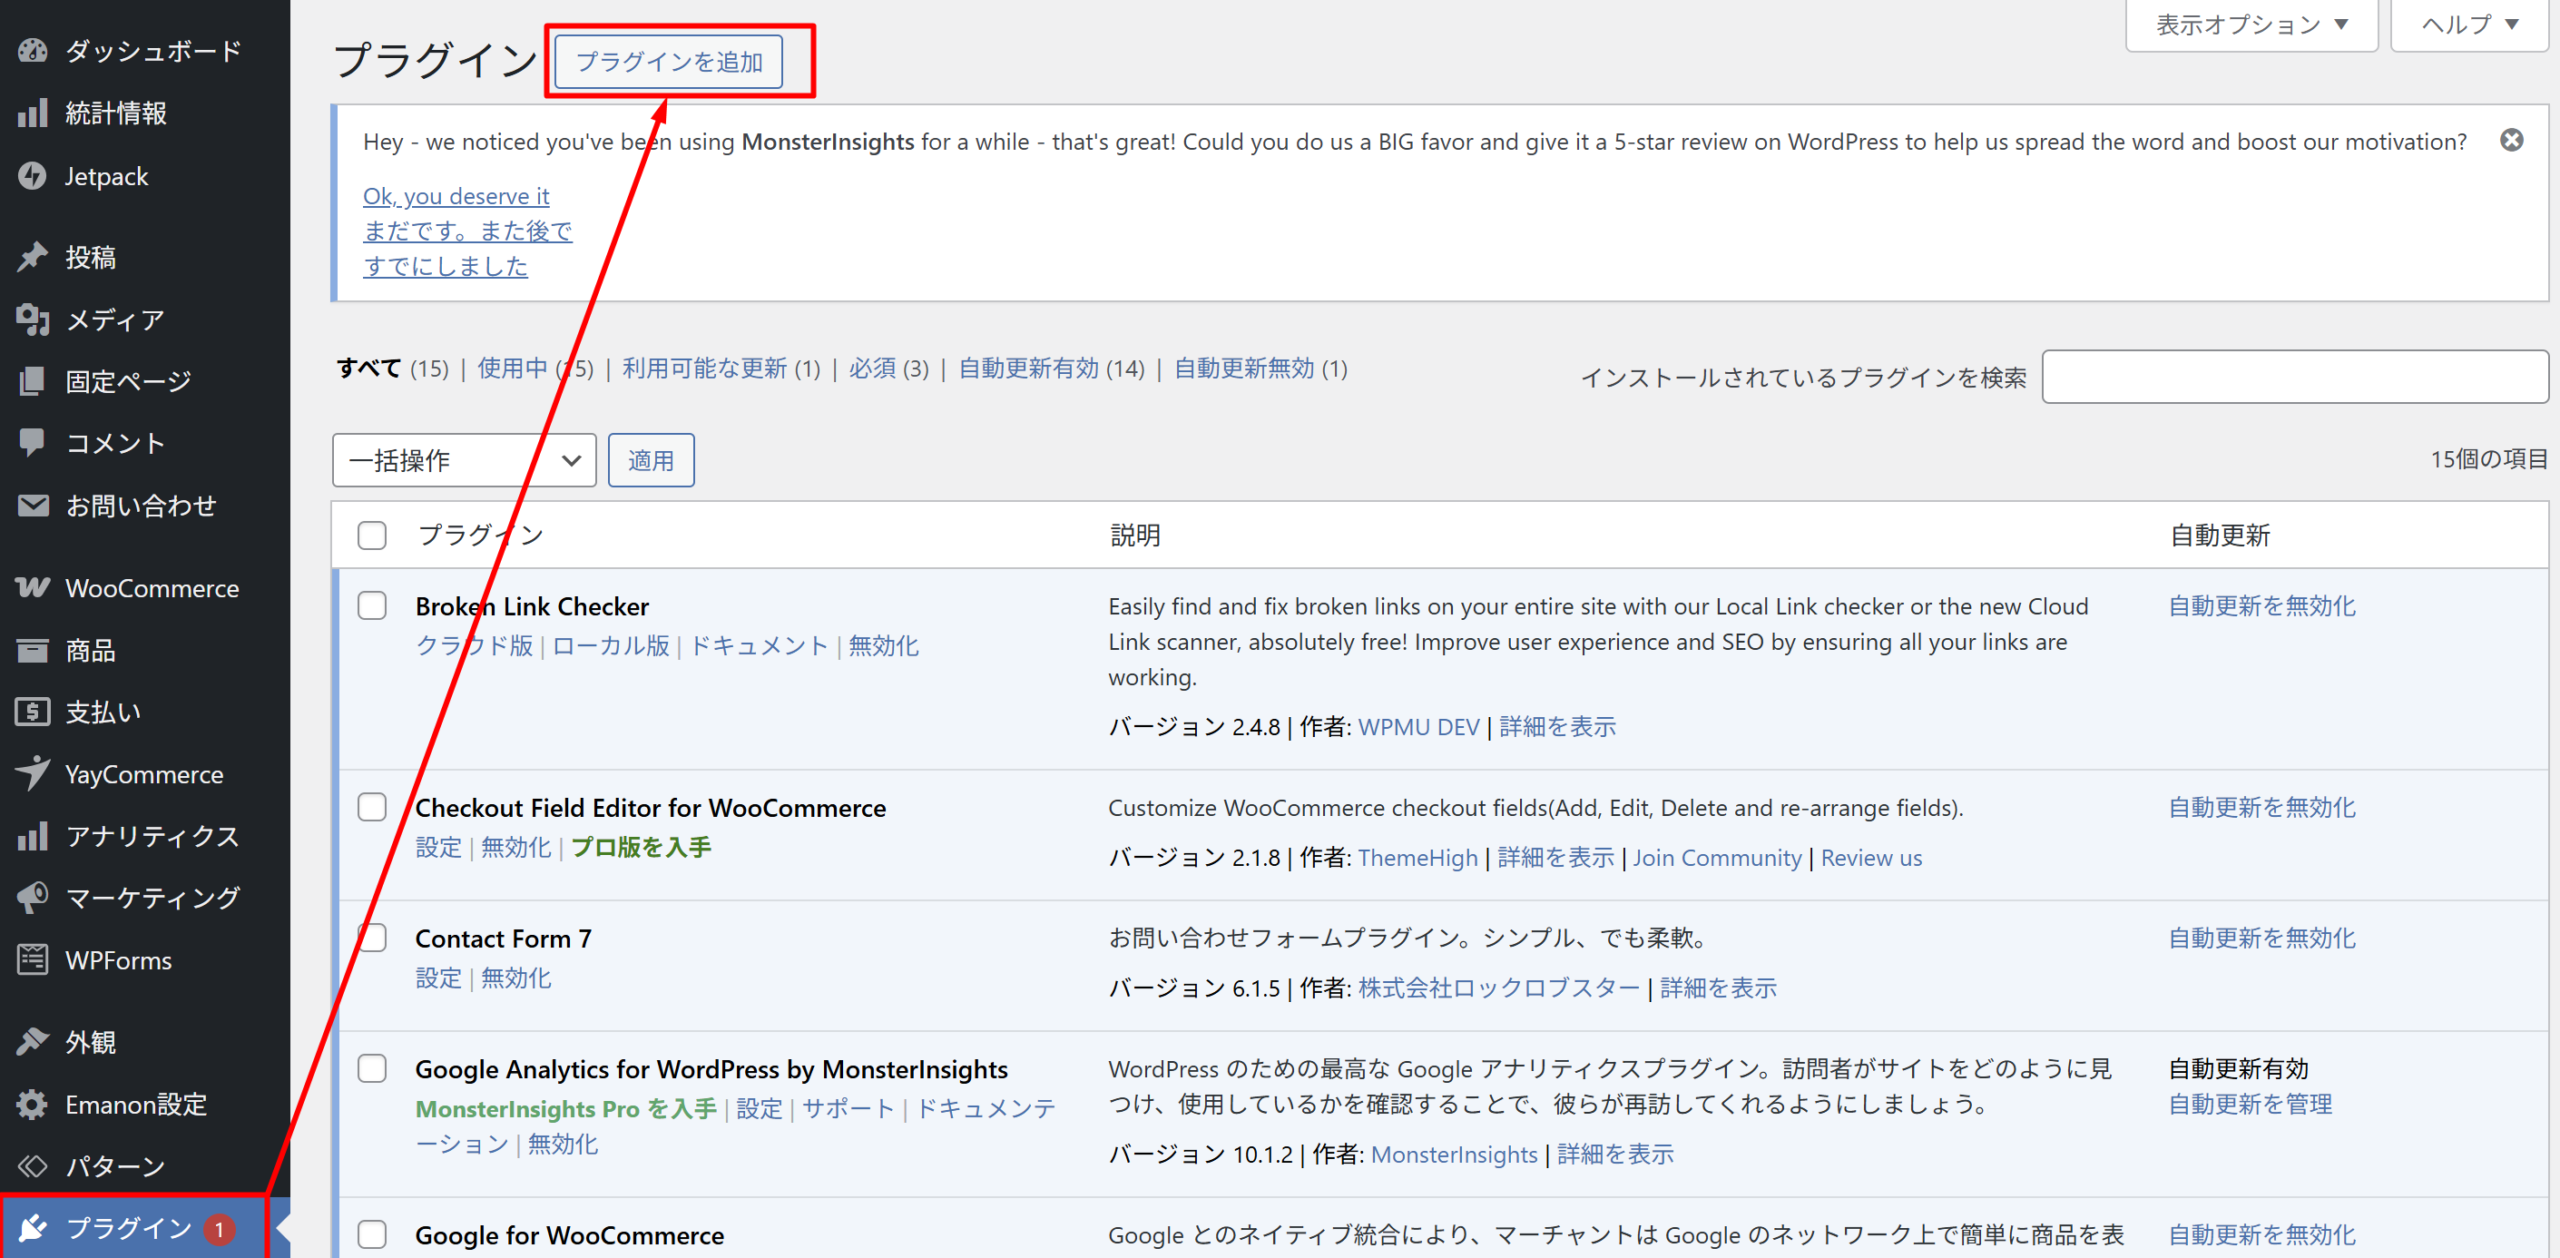Click the プラグインを追加 button

click(669, 62)
